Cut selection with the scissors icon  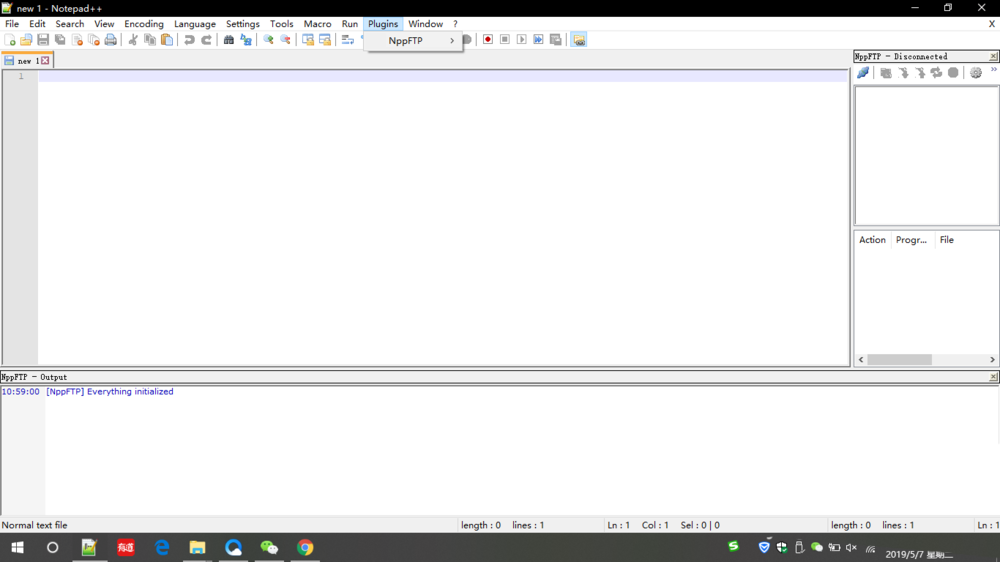tap(133, 40)
